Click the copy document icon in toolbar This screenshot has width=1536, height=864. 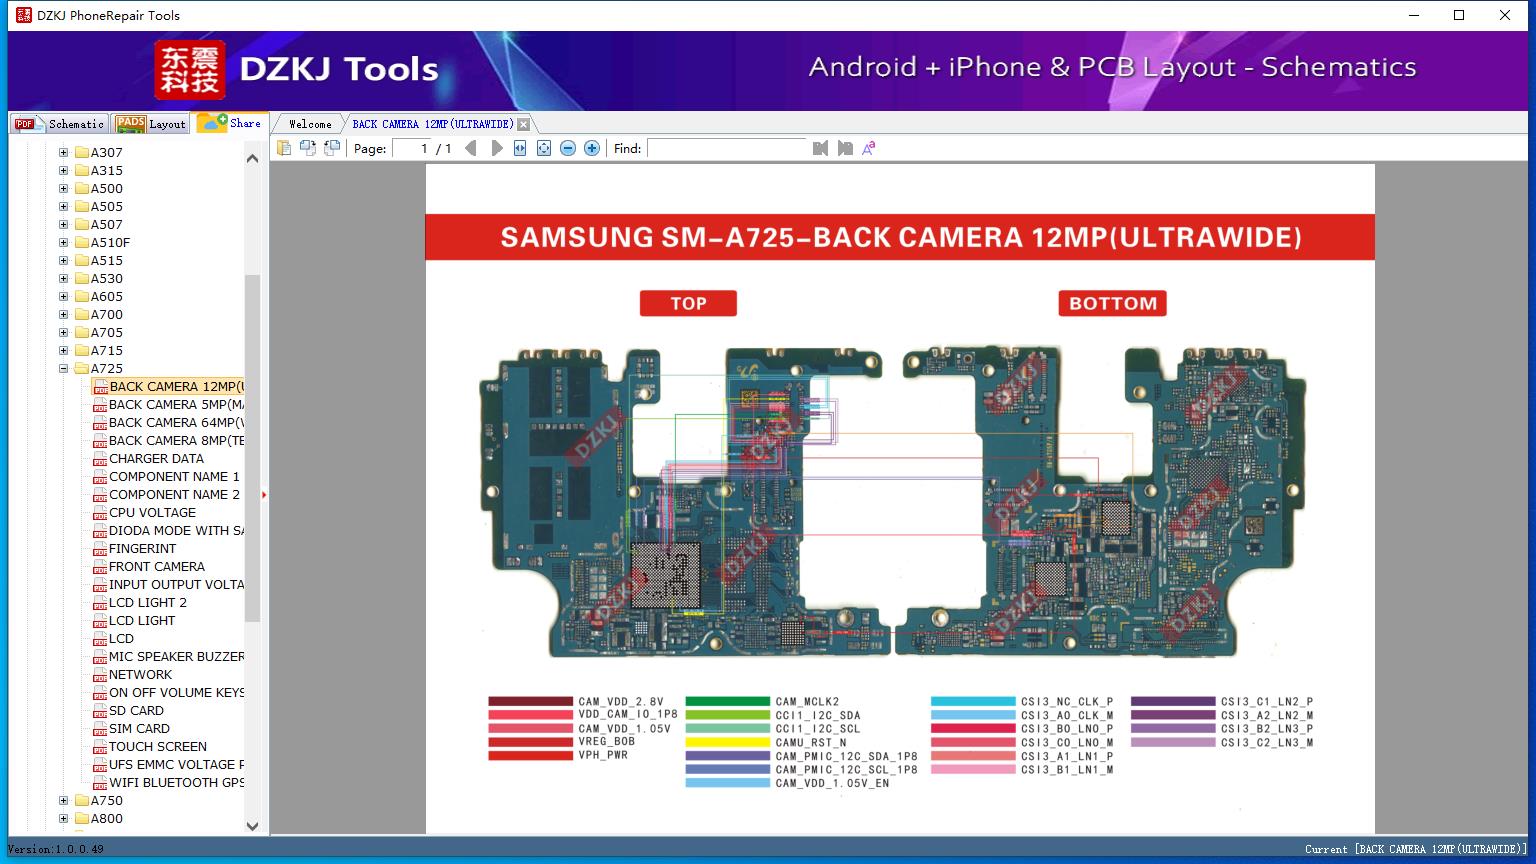click(284, 148)
